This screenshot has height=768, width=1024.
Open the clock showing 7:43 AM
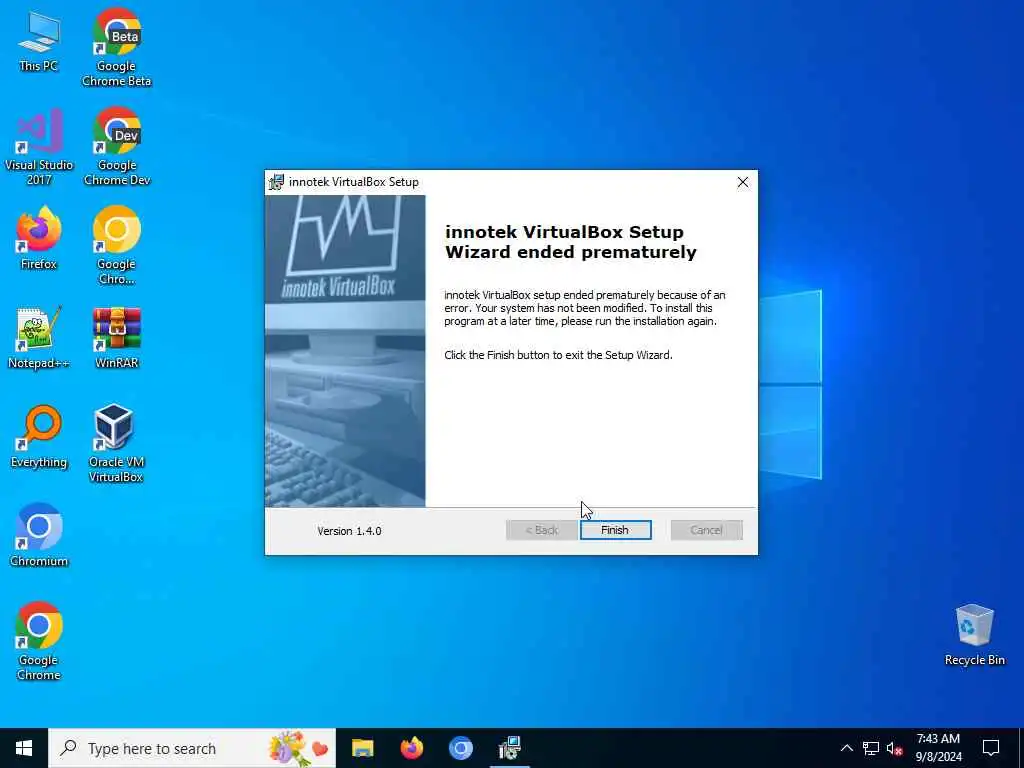938,748
